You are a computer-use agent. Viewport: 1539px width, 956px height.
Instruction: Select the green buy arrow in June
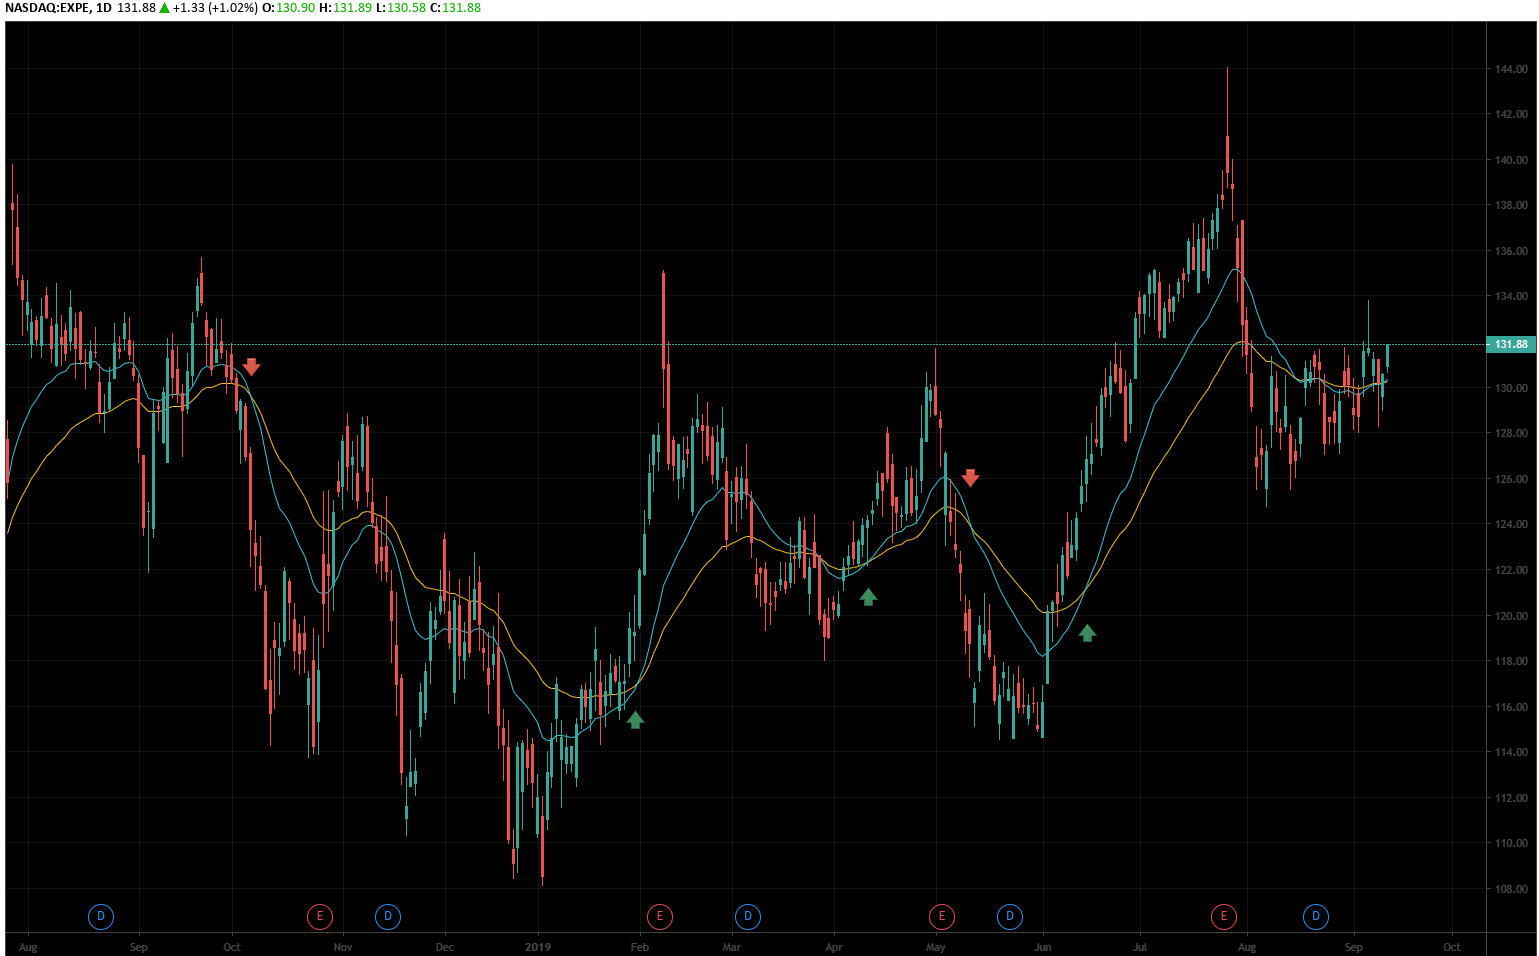tap(1087, 632)
